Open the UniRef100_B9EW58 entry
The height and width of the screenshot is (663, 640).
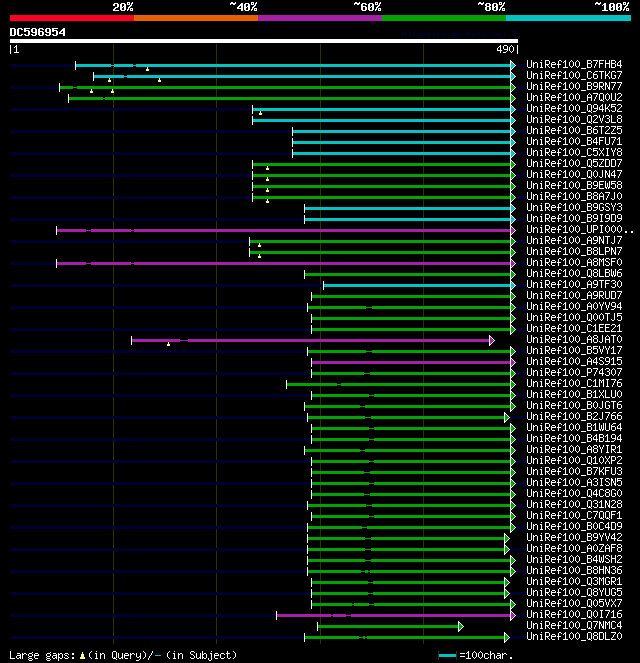574,185
